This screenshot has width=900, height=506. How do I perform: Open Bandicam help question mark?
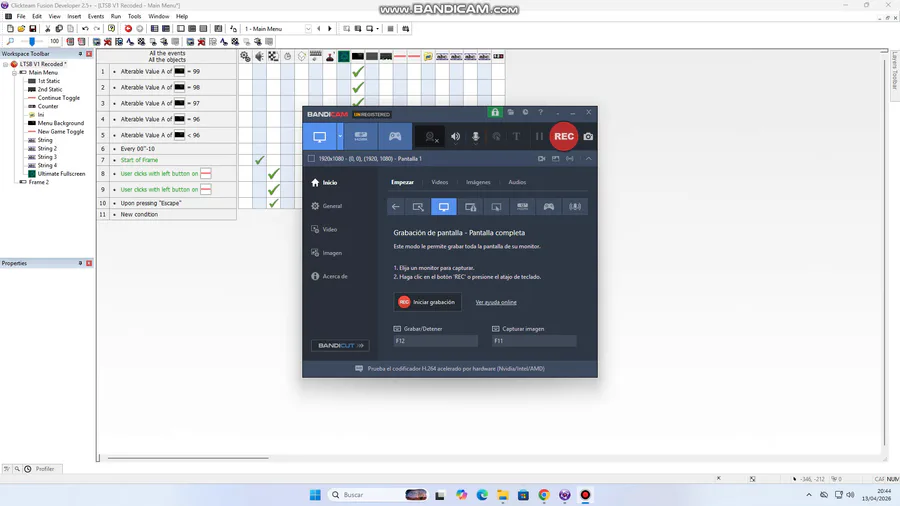tap(540, 112)
